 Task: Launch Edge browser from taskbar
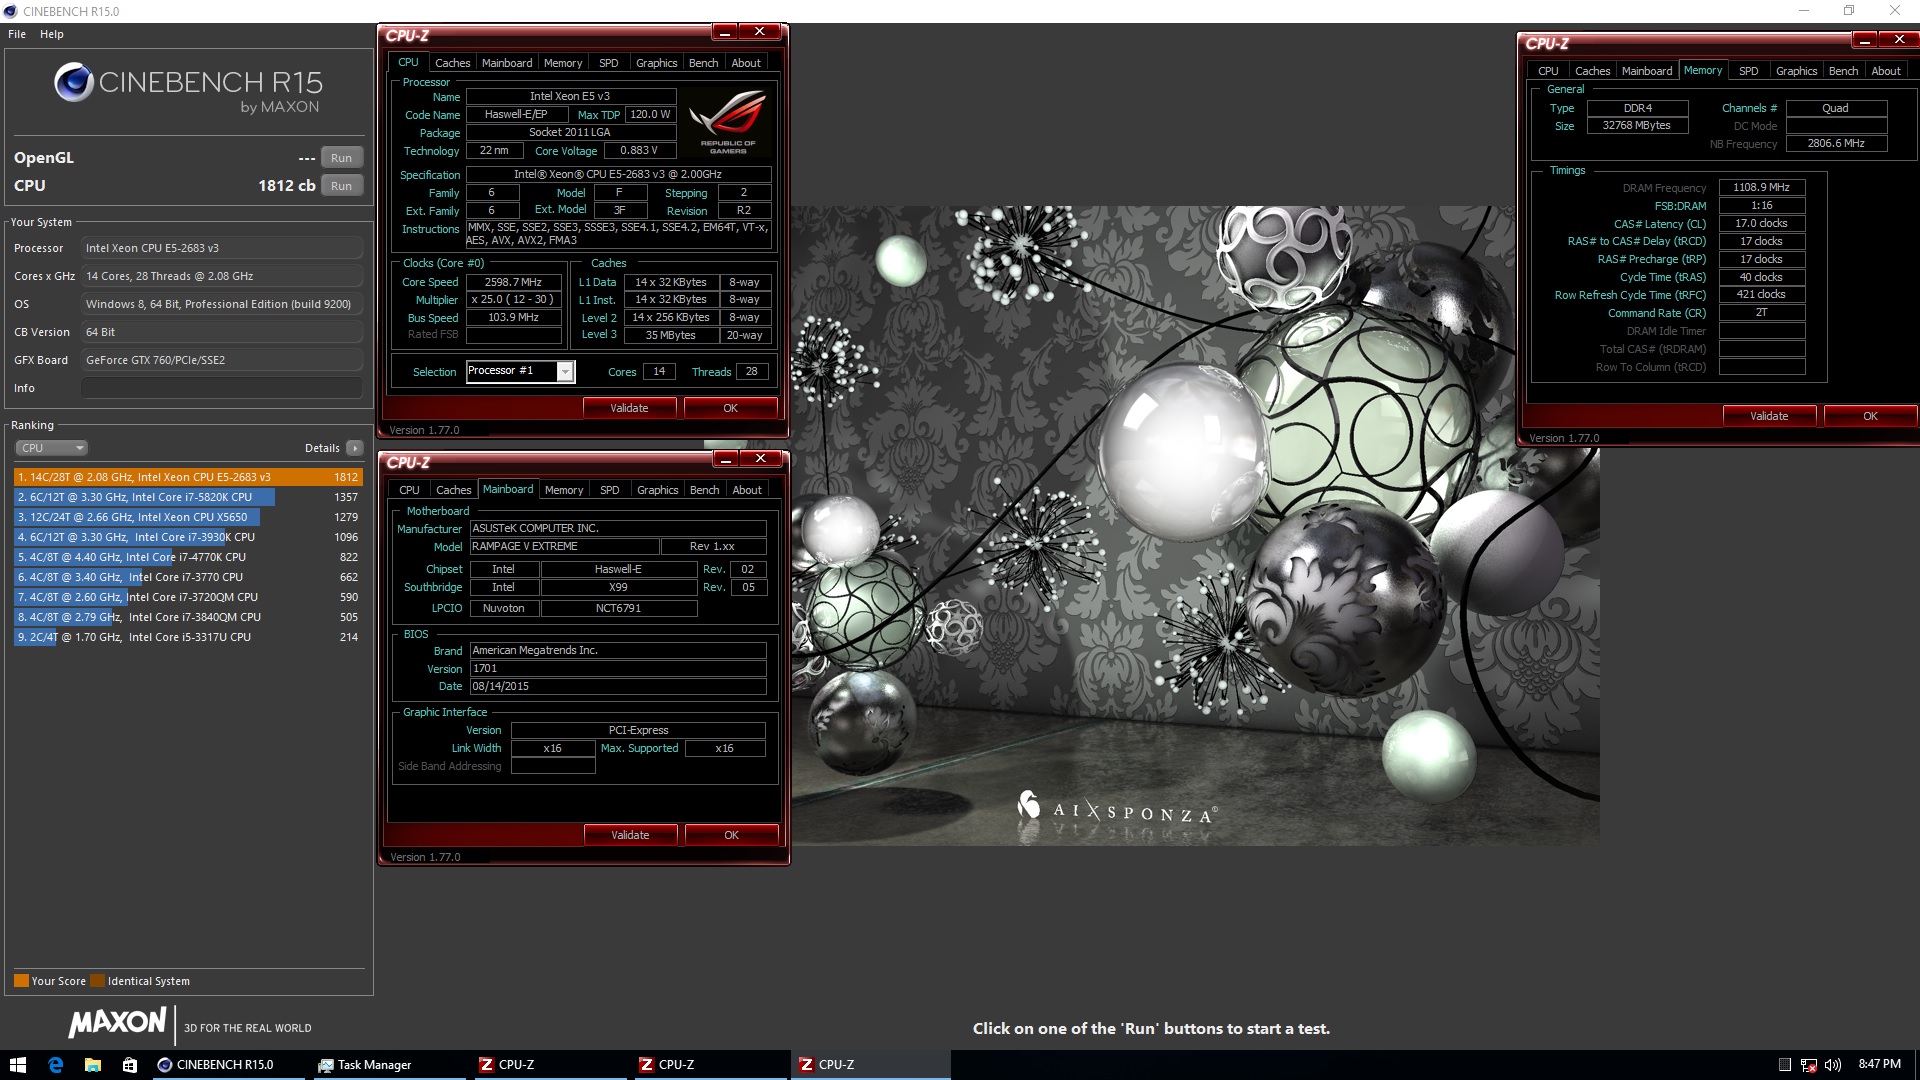[x=56, y=1065]
